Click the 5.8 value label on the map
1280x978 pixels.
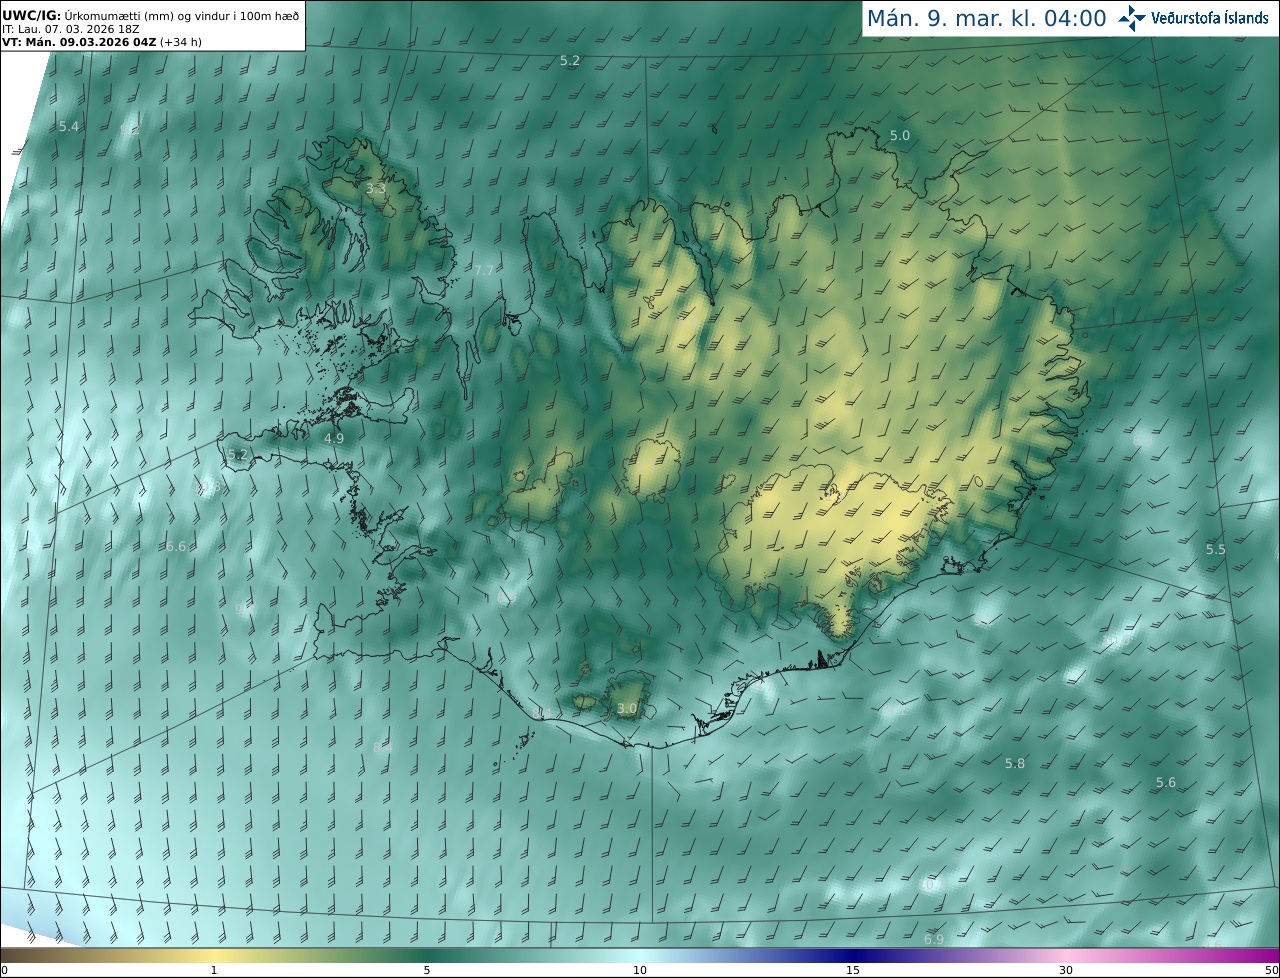point(1015,763)
